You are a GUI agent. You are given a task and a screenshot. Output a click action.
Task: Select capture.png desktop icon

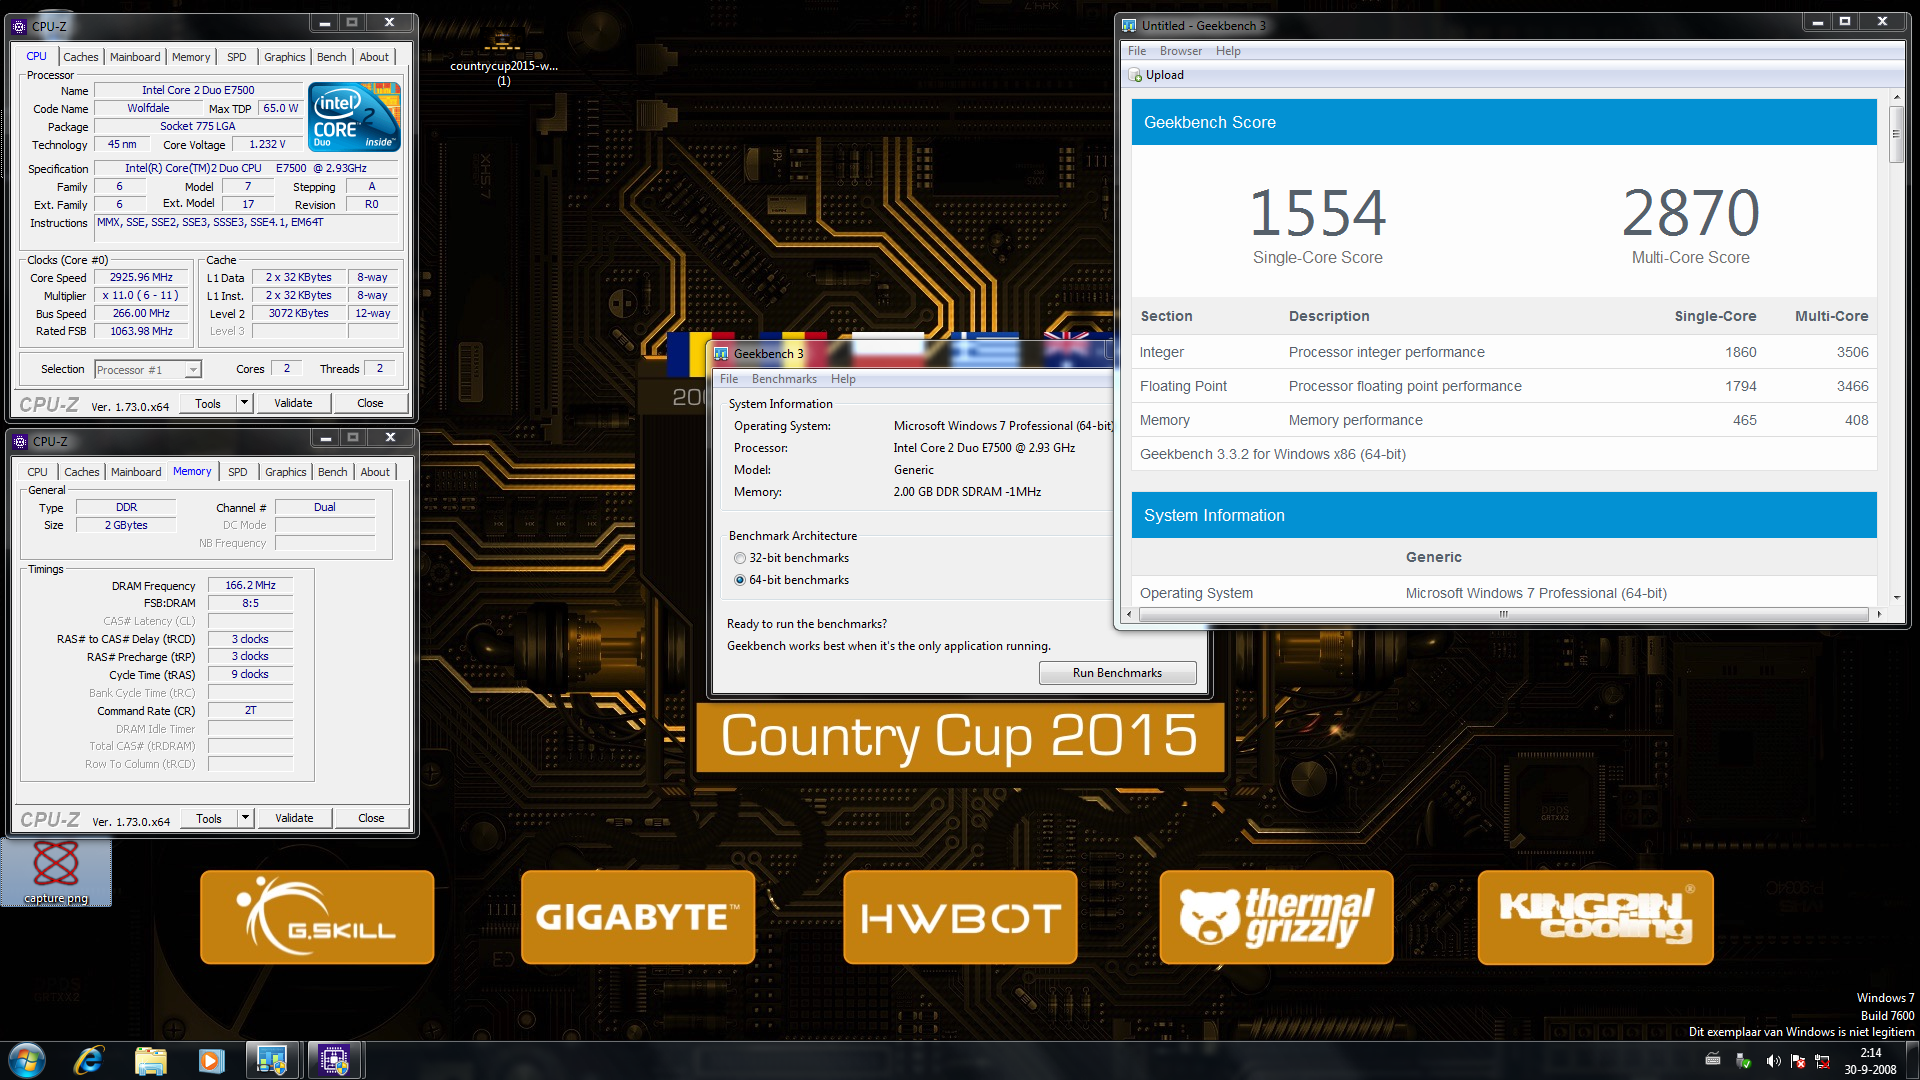click(x=56, y=872)
